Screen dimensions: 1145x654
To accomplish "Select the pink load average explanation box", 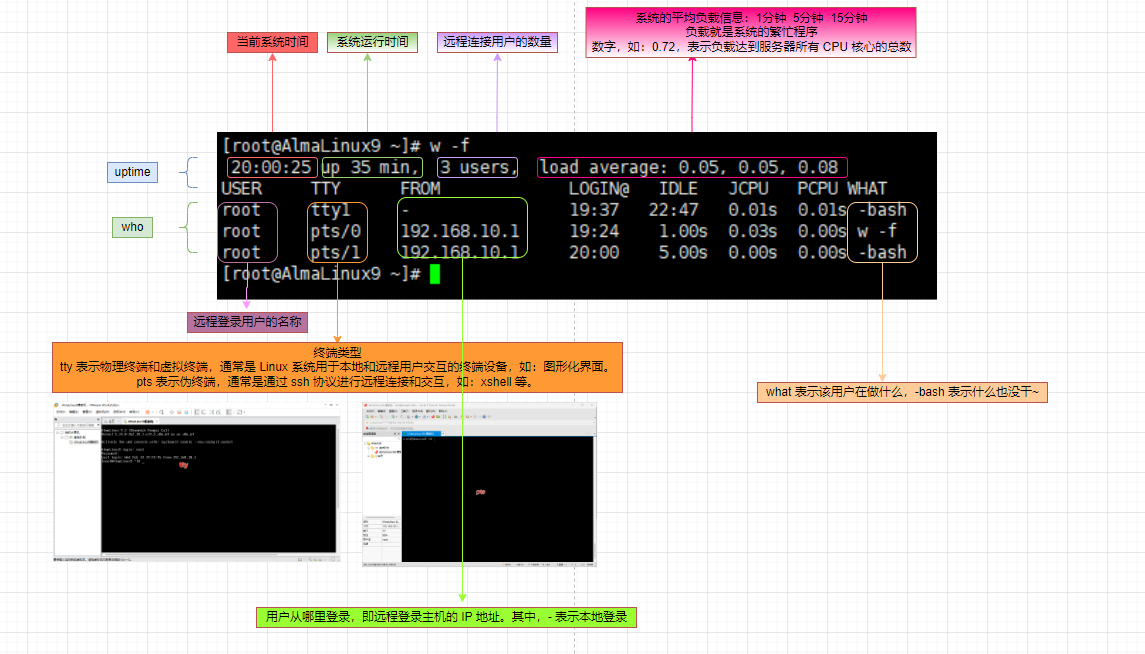I will click(750, 32).
